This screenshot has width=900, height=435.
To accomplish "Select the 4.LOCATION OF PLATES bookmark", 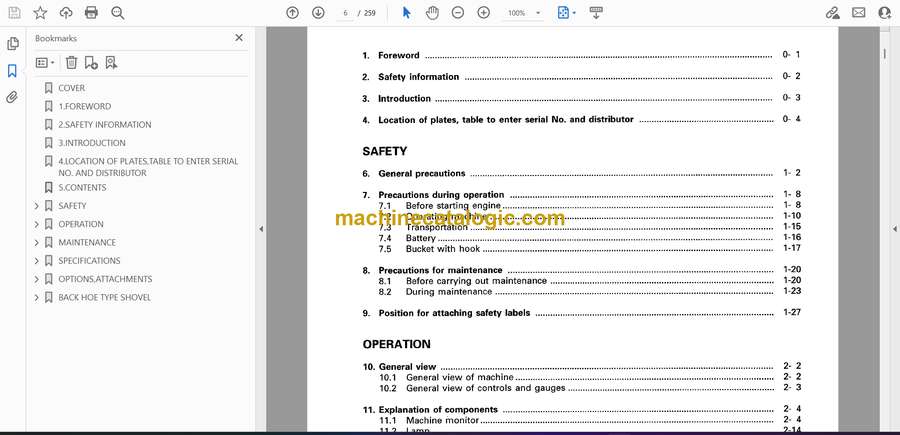I will 148,167.
